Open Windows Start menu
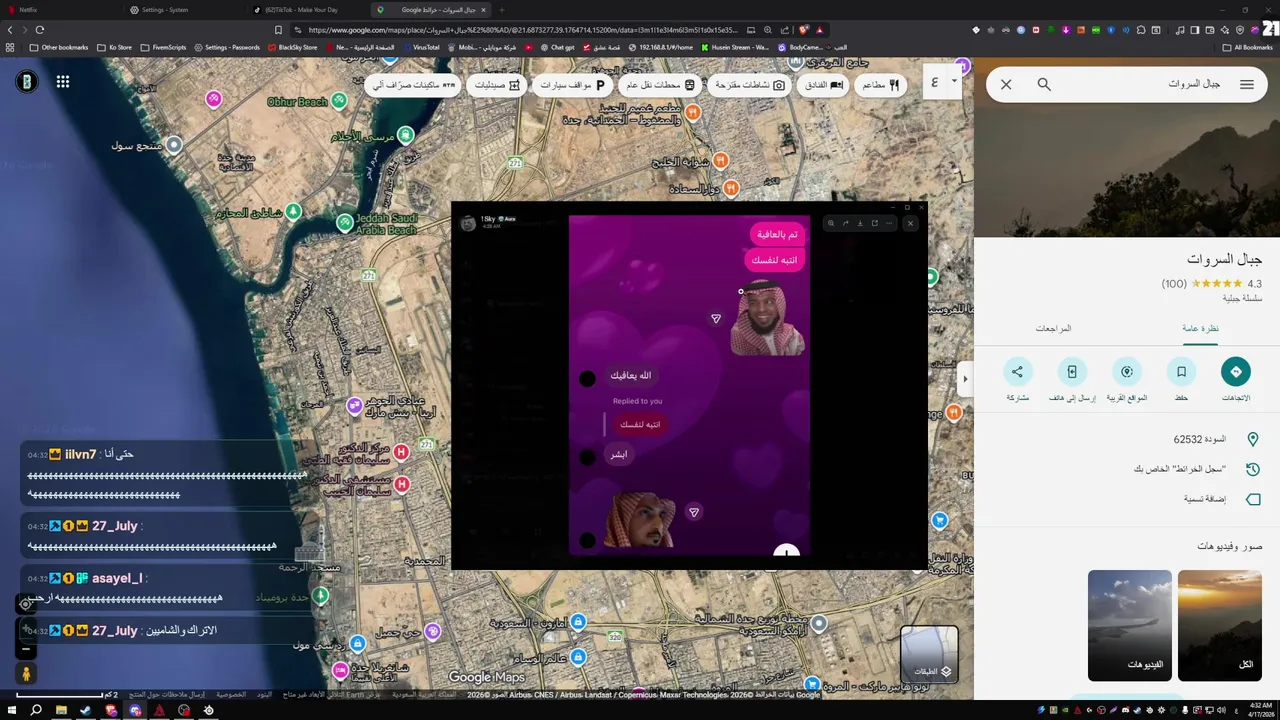Viewport: 1280px width, 720px height. pos(10,710)
